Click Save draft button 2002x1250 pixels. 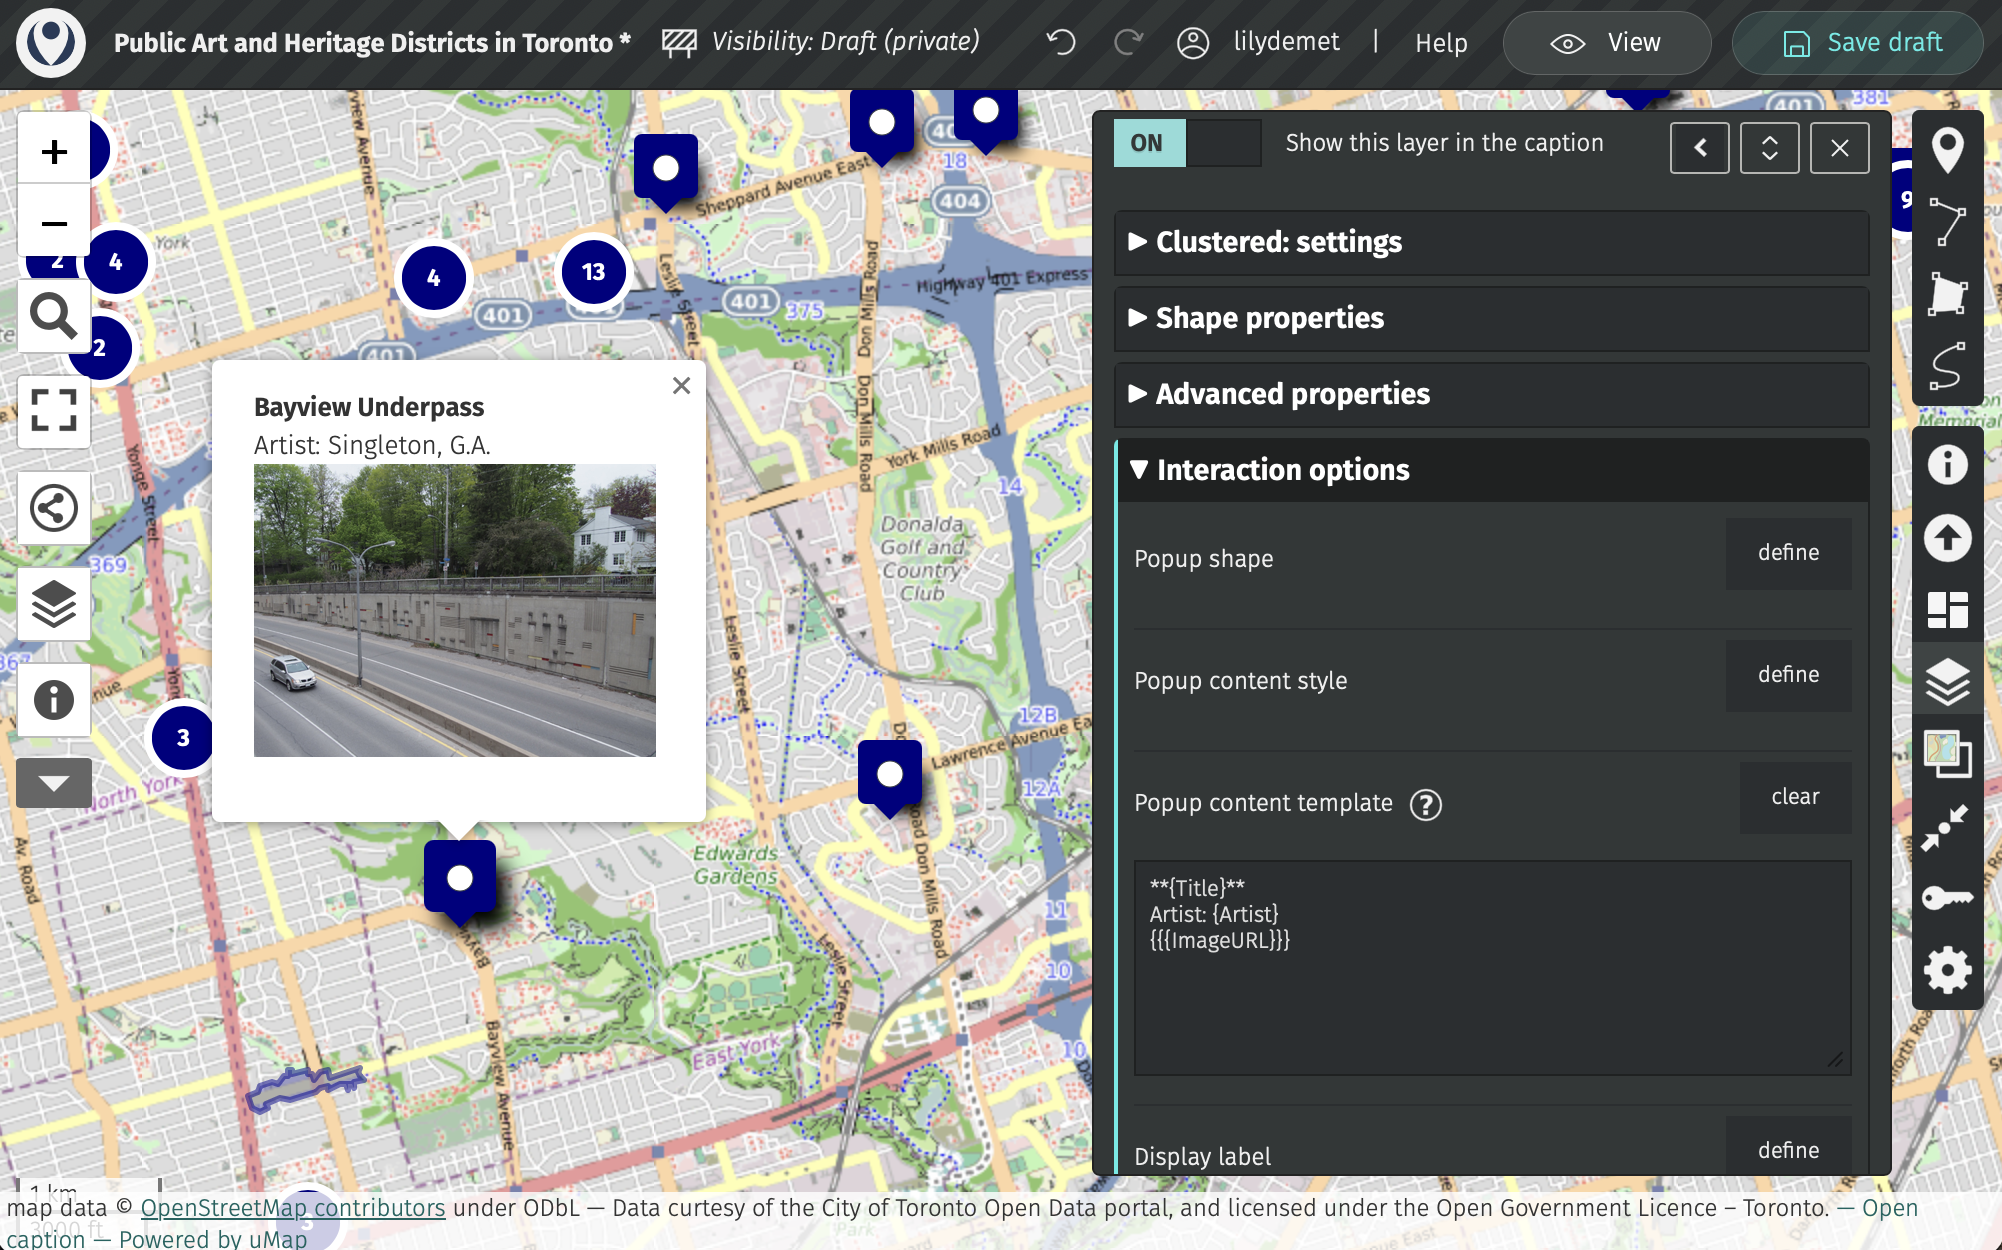click(x=1858, y=43)
